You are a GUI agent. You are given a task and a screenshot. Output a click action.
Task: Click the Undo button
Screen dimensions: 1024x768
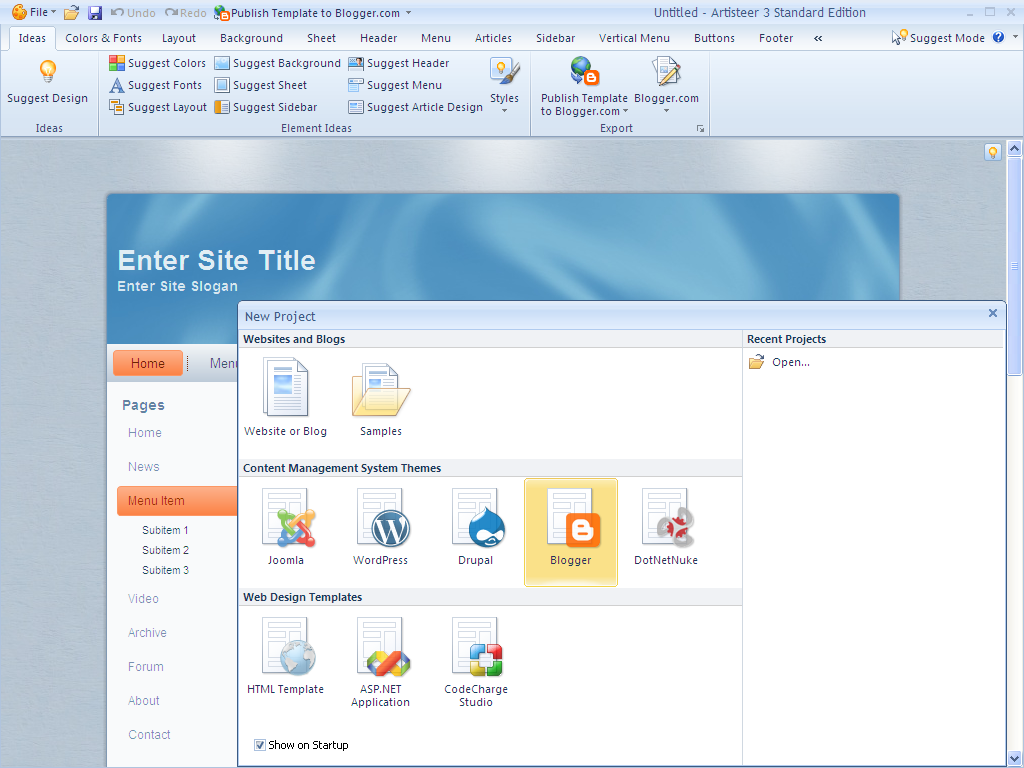click(x=133, y=12)
